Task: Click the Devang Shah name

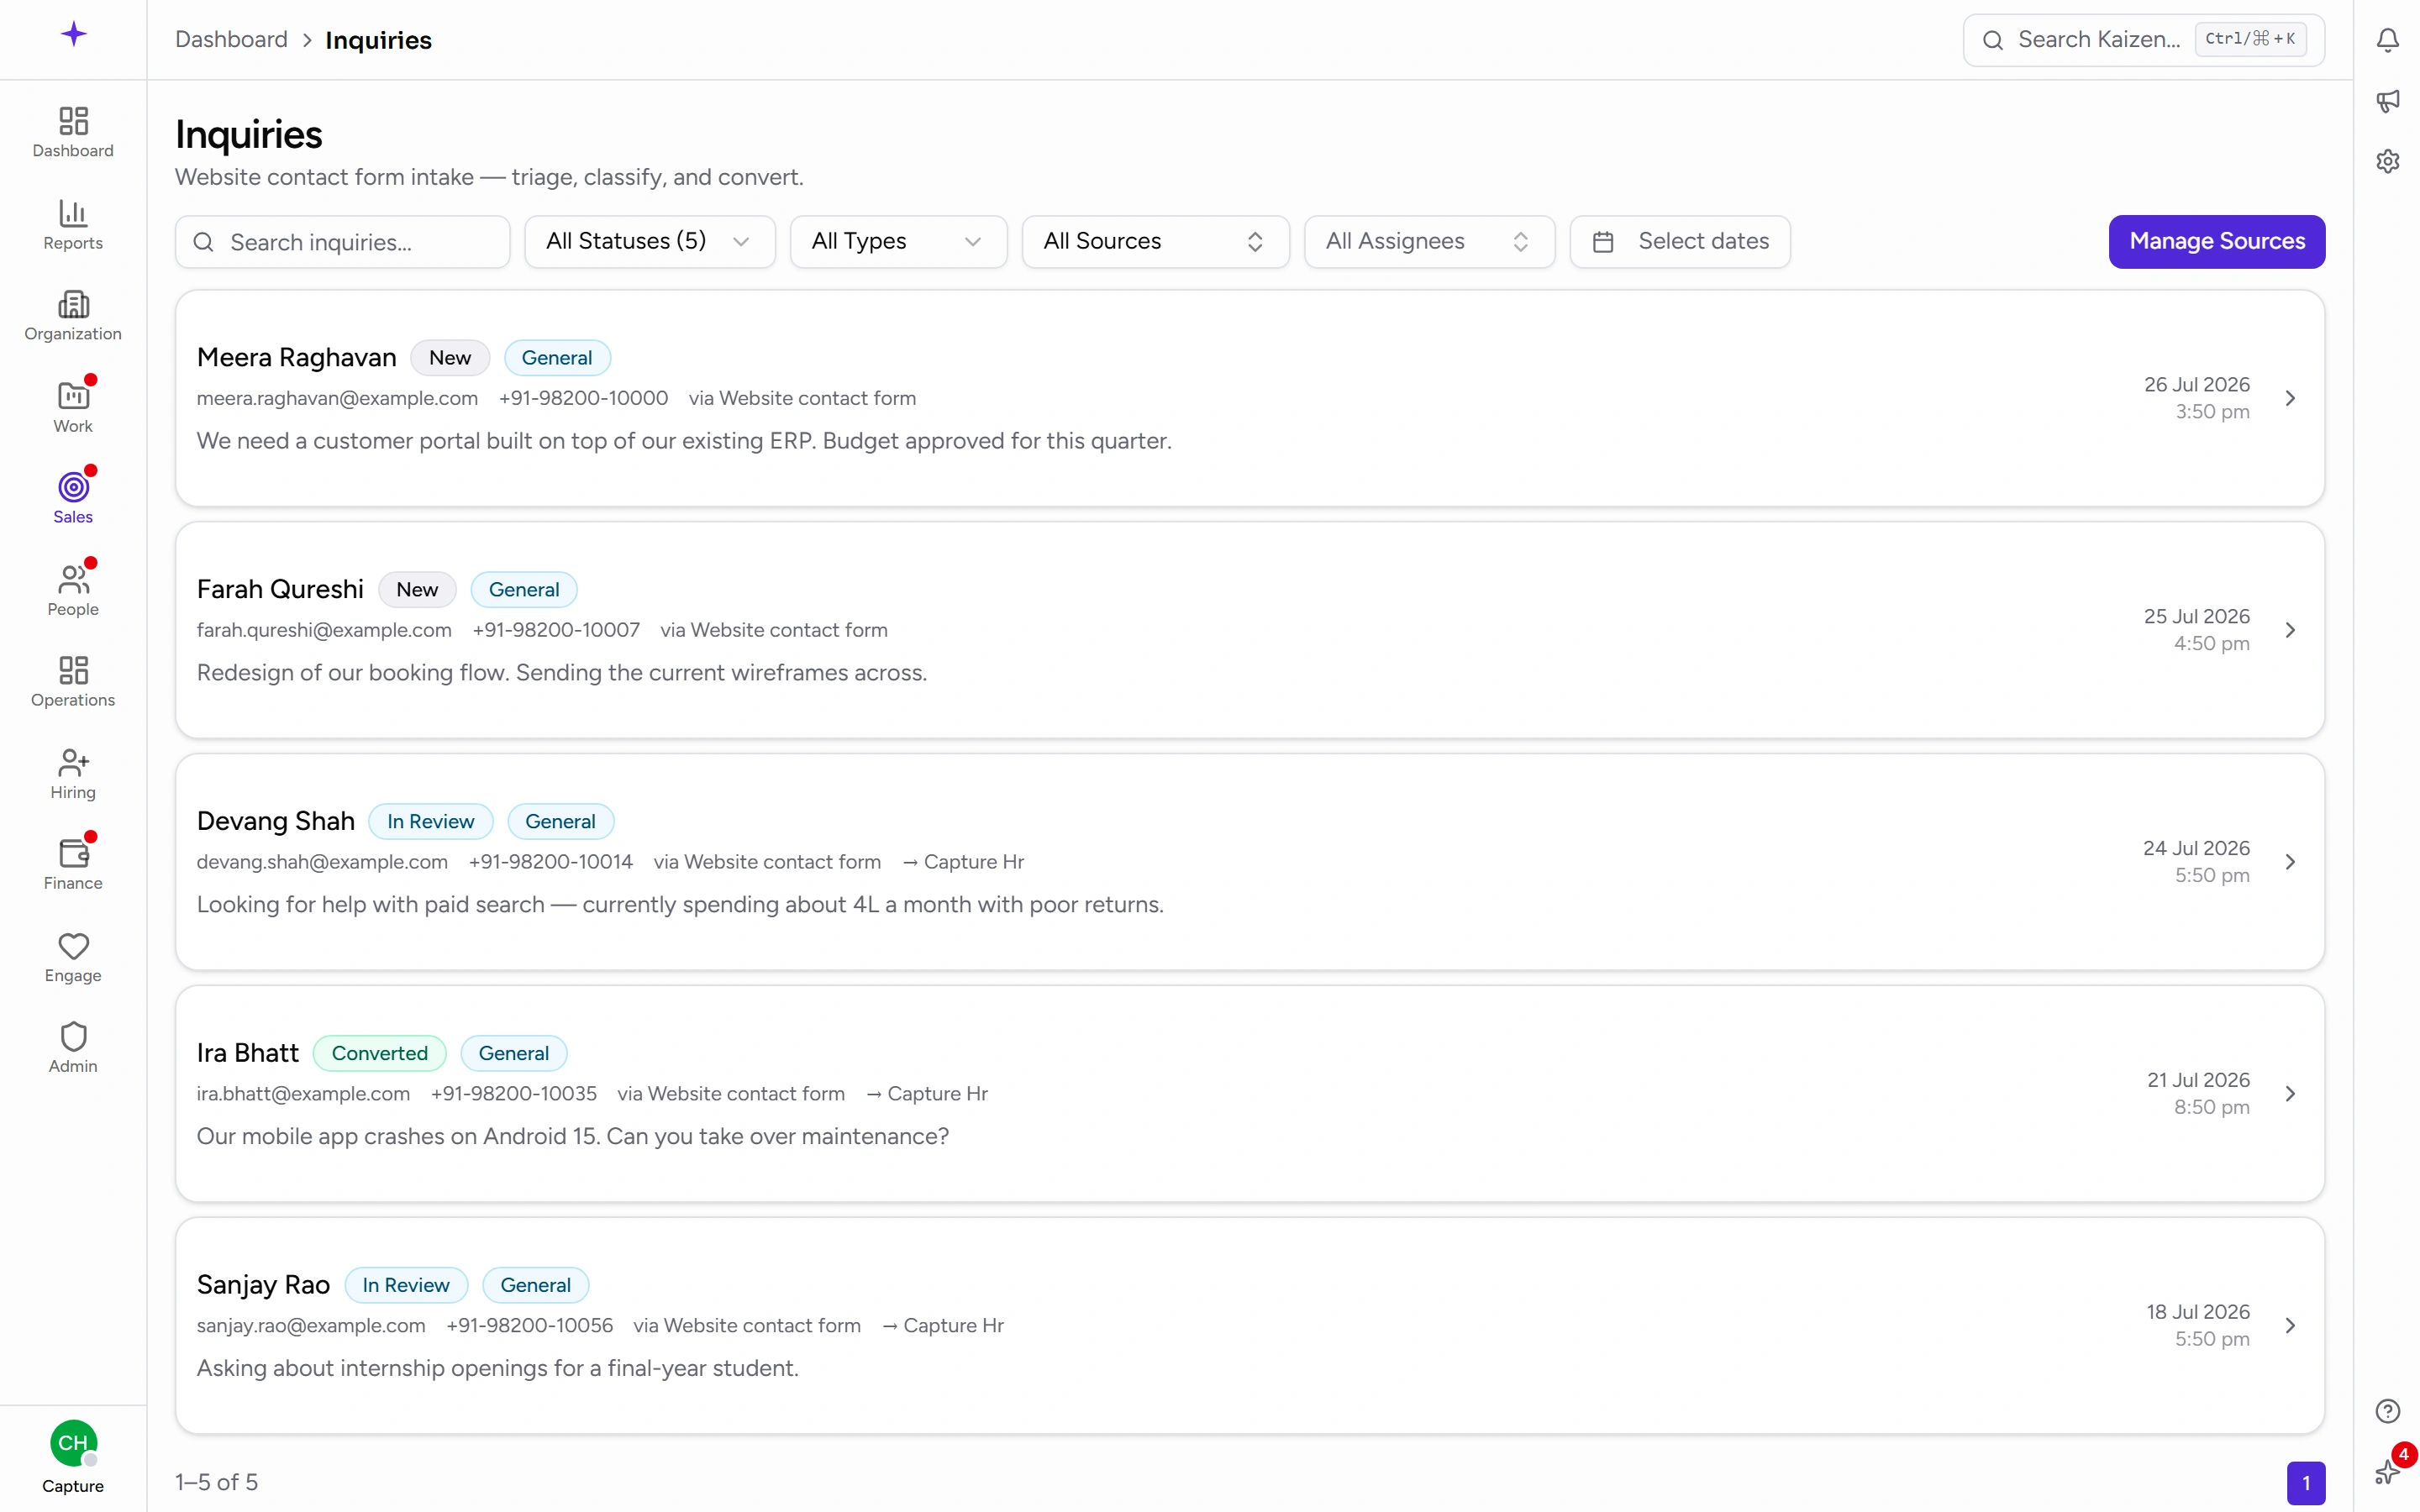Action: (x=275, y=822)
